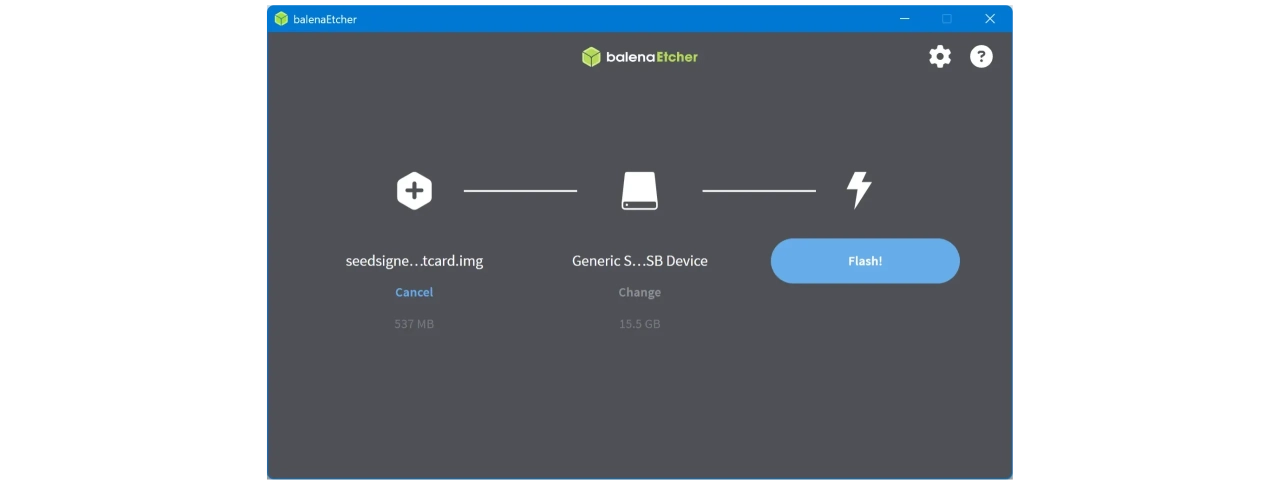Cancel the selected image file

tap(414, 292)
